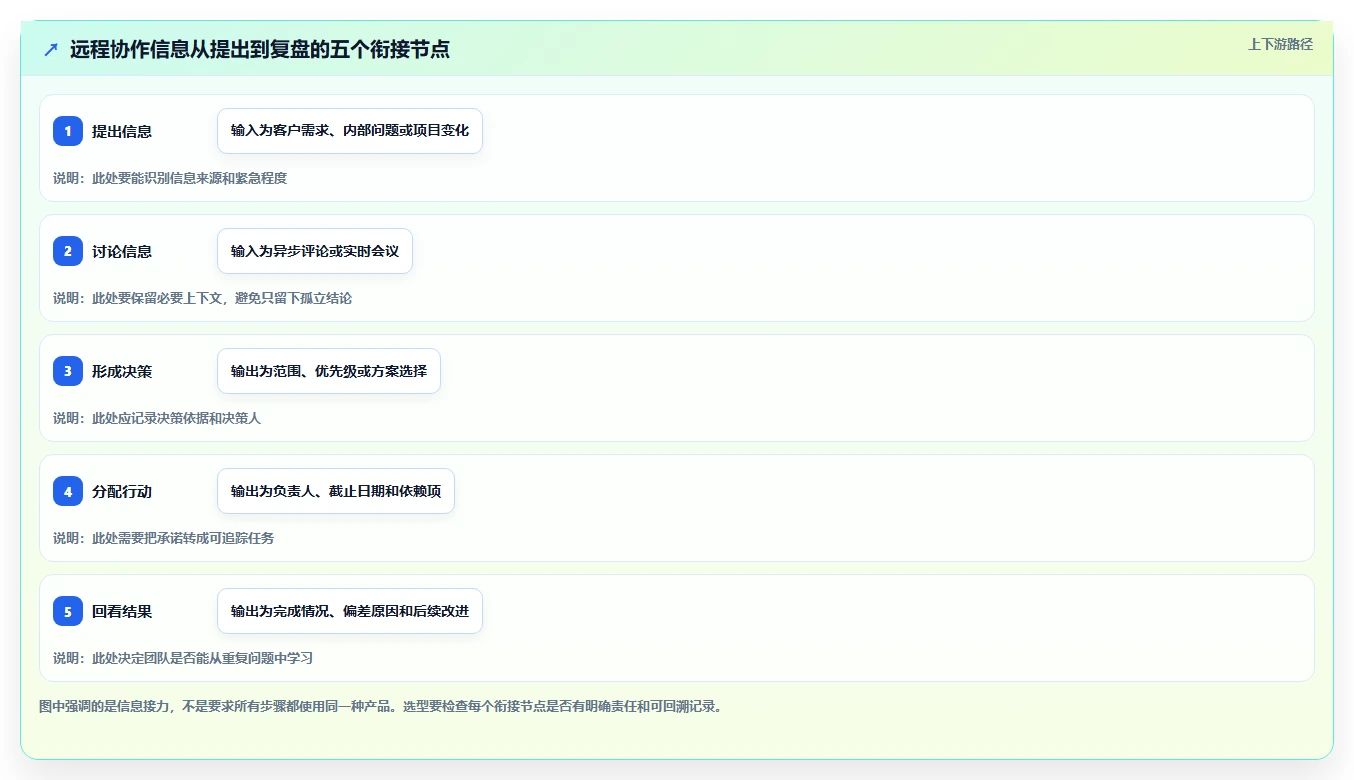The image size is (1354, 780).
Task: Click the chip 输出为负责人、截止日期和依赖项
Action: [336, 491]
